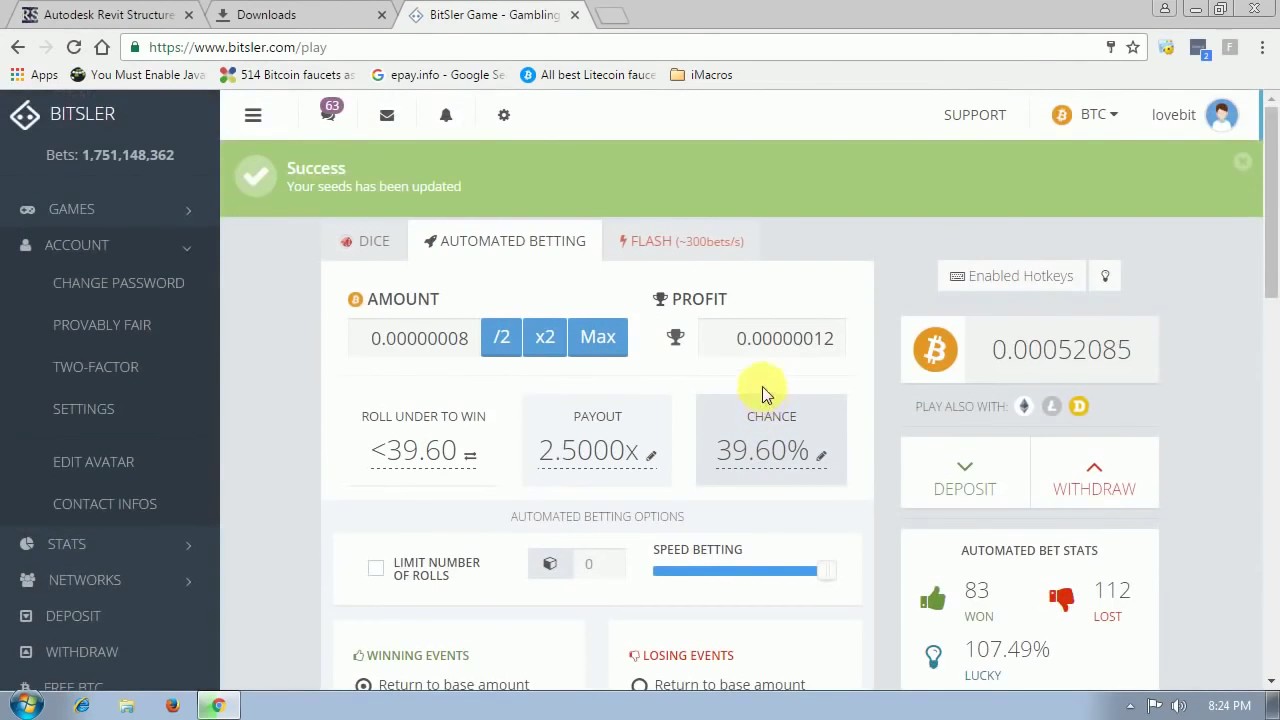Select Ethereum coin icon under Play Also With

(1024, 406)
